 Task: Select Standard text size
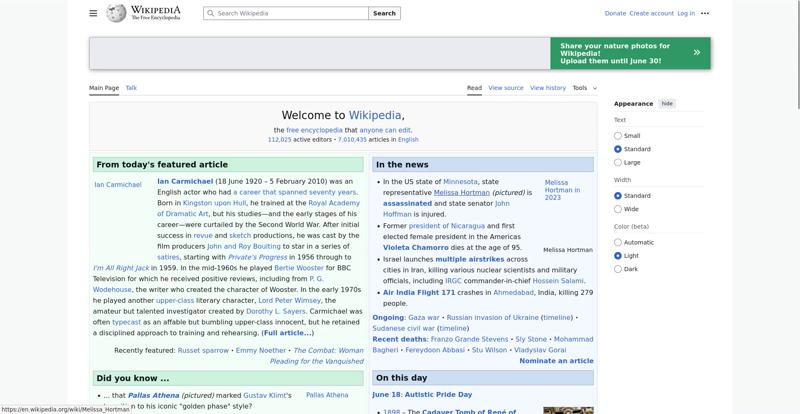click(x=617, y=149)
